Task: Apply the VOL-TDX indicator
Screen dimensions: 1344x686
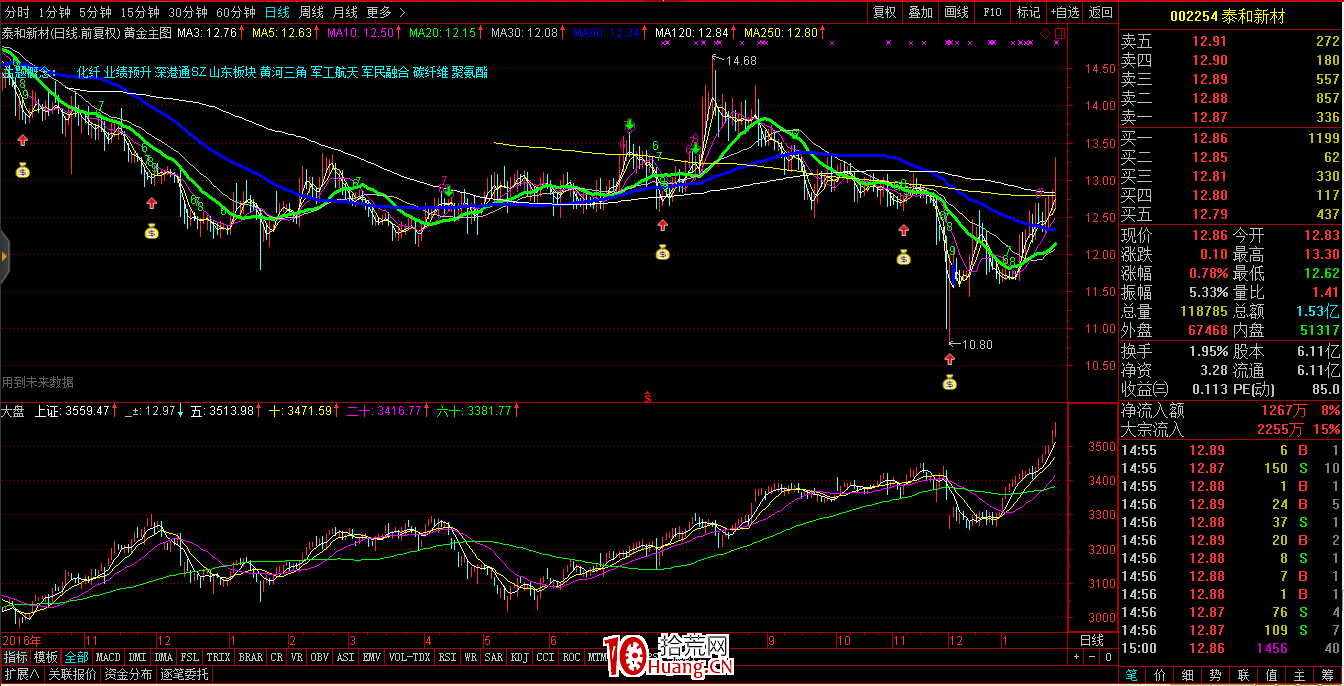Action: pos(409,657)
